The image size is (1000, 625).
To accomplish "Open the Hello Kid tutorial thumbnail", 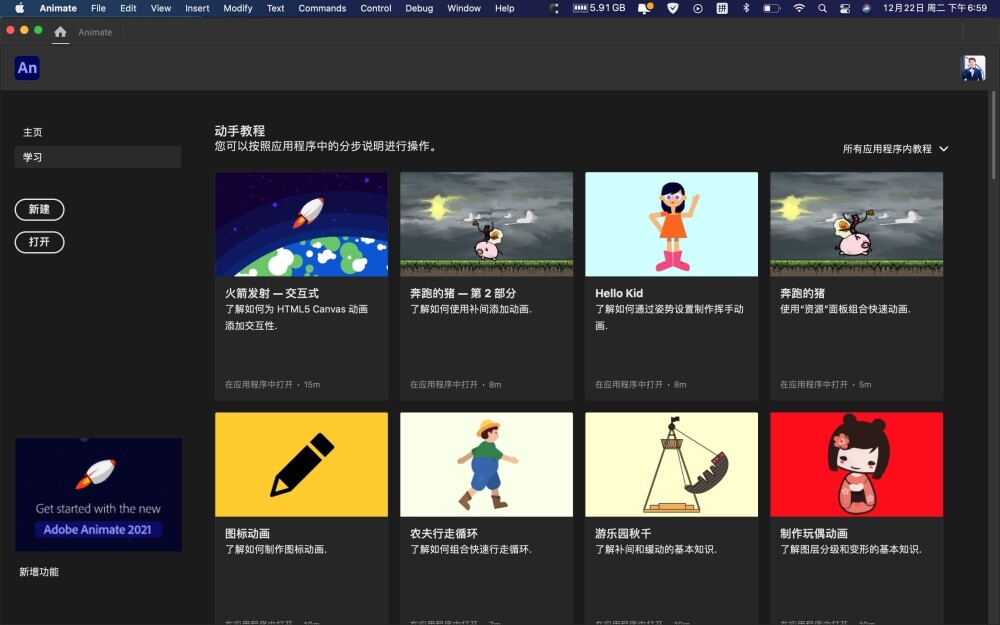I will (671, 224).
